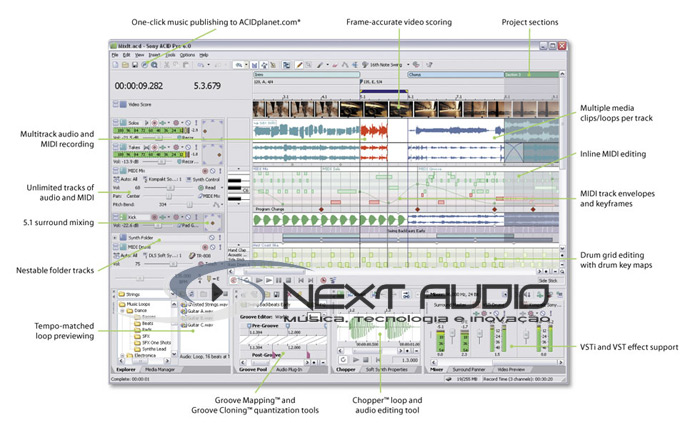The height and width of the screenshot is (440, 700).
Task: Click the Cut scissors toolbar icon
Action: 167,65
